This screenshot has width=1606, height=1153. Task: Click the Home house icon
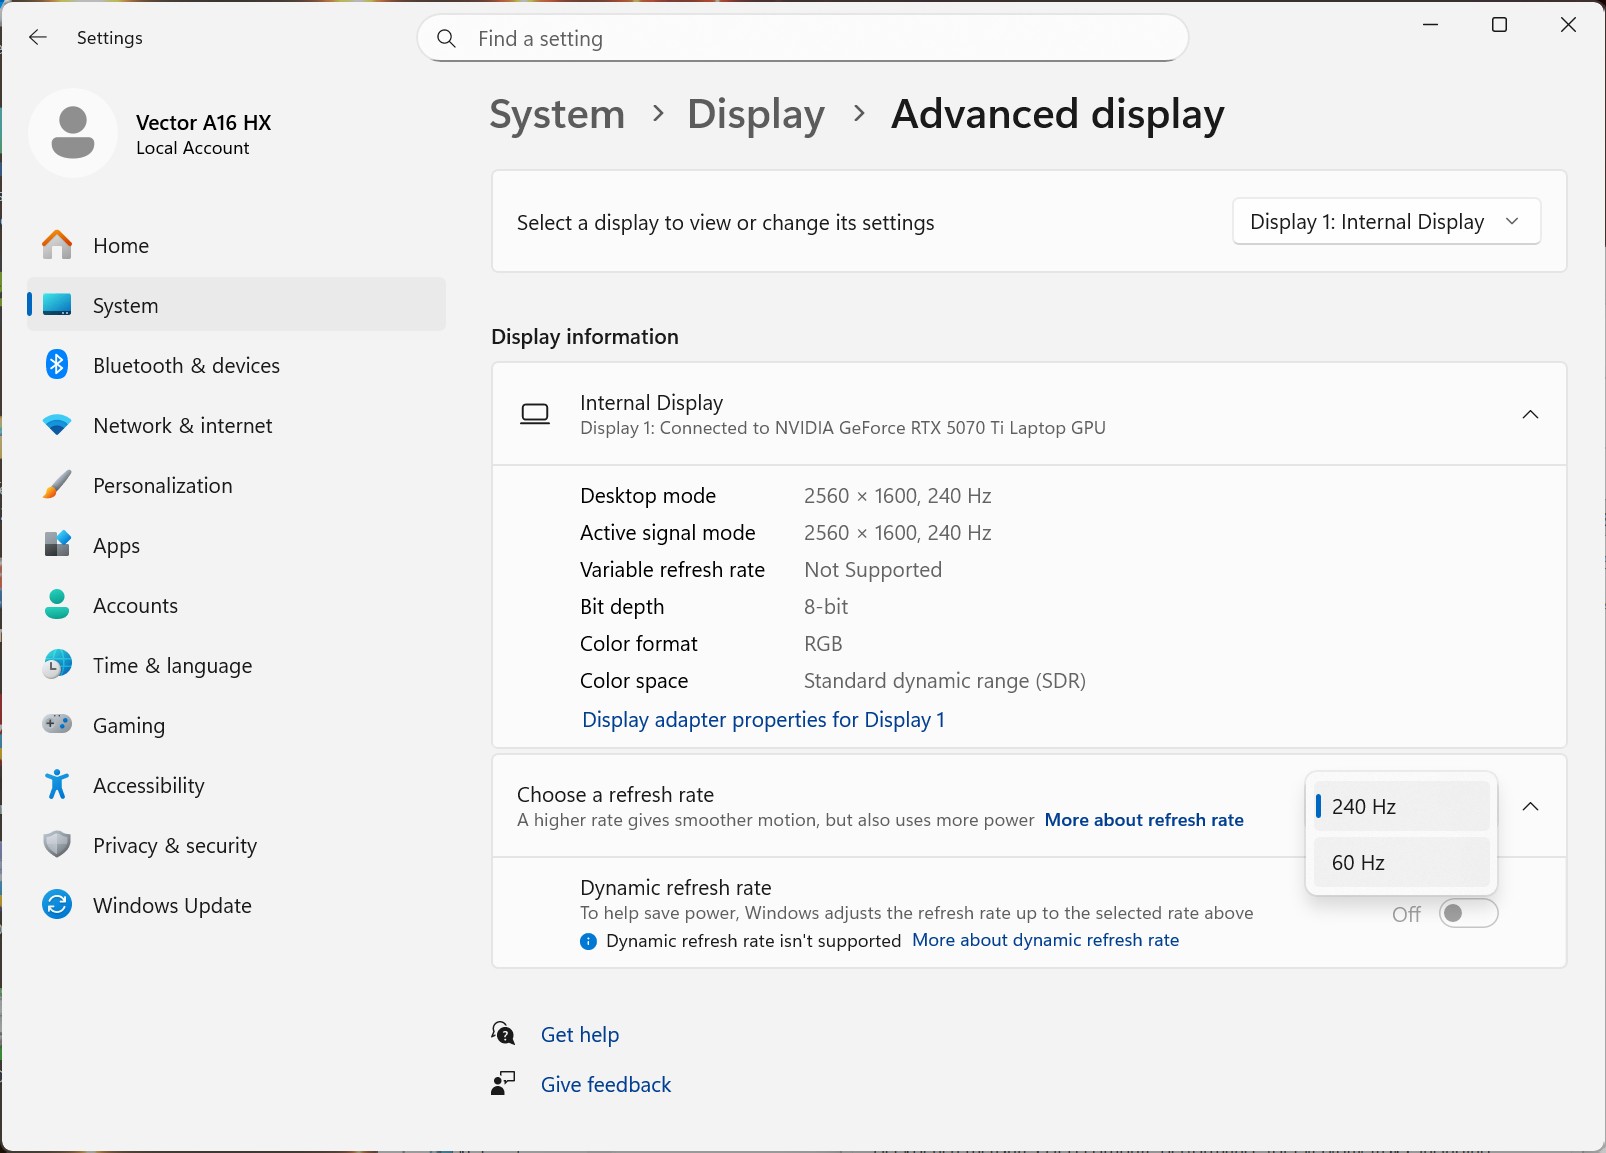coord(57,245)
